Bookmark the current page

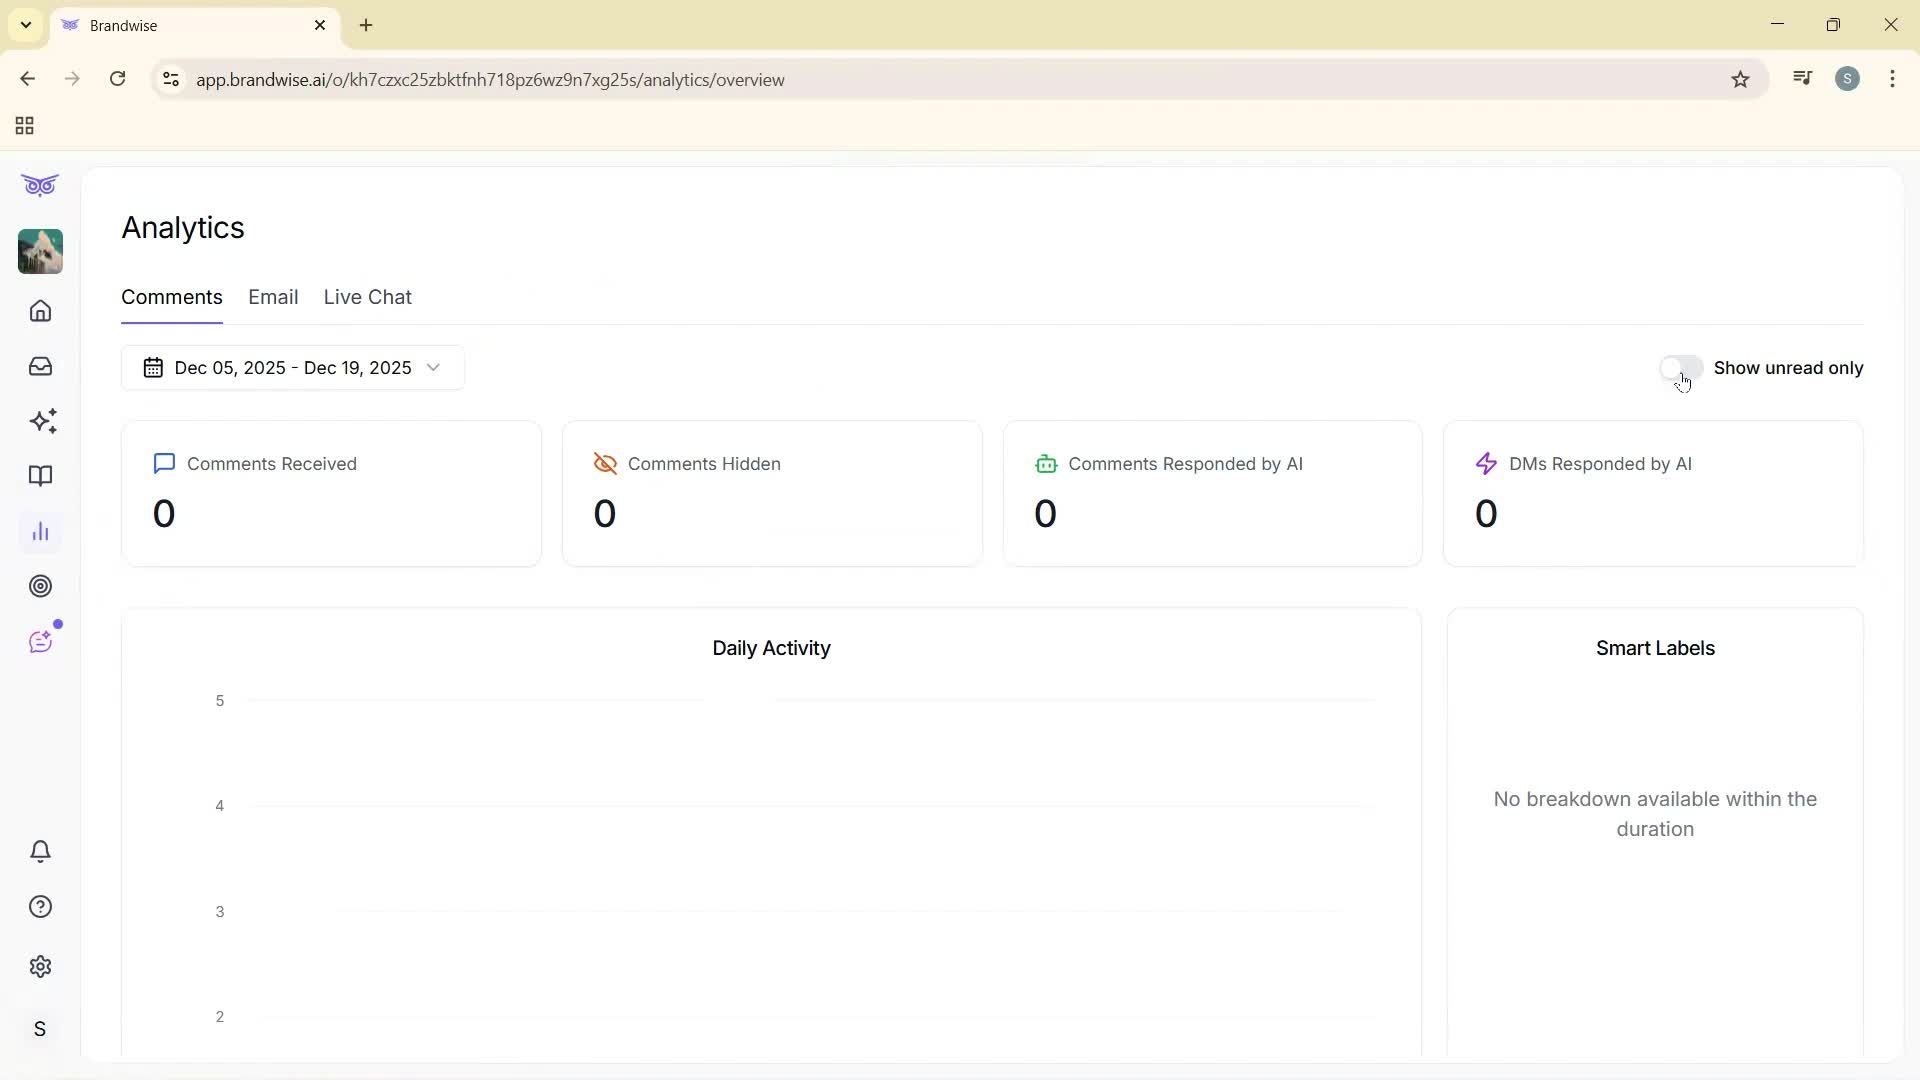point(1741,79)
